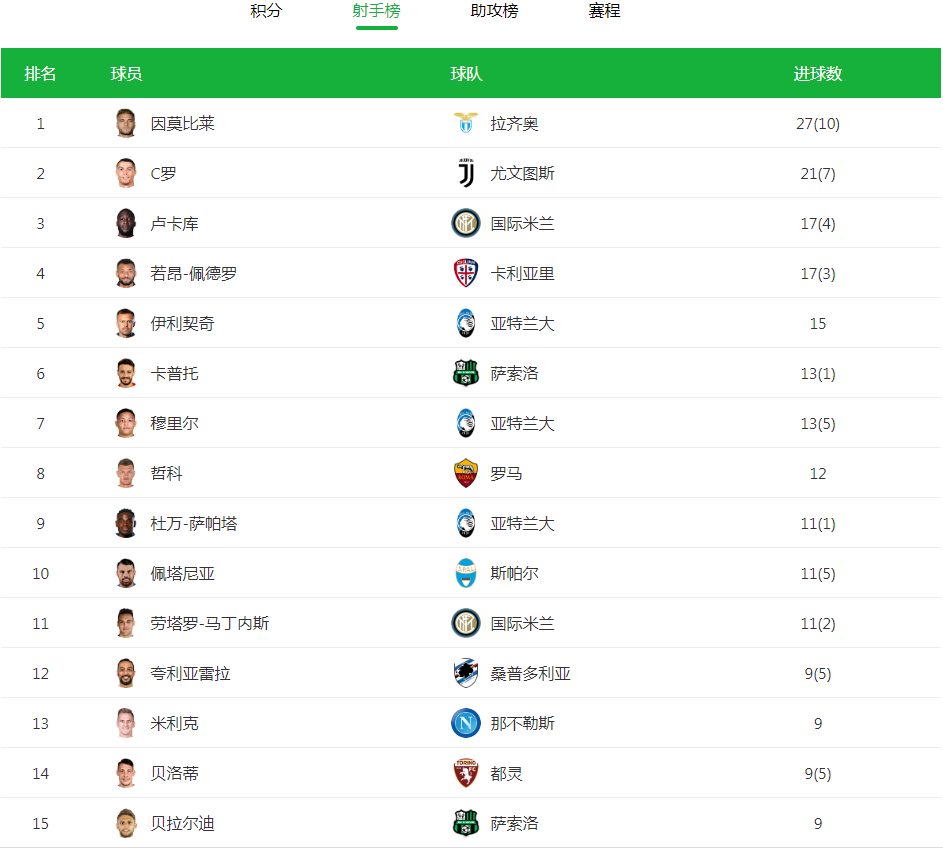943x848 pixels.
Task: Select the 射手榜 top scorers tab
Action: (376, 11)
